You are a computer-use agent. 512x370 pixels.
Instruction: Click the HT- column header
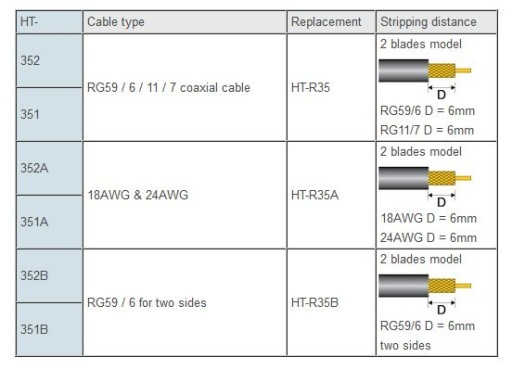49,22
